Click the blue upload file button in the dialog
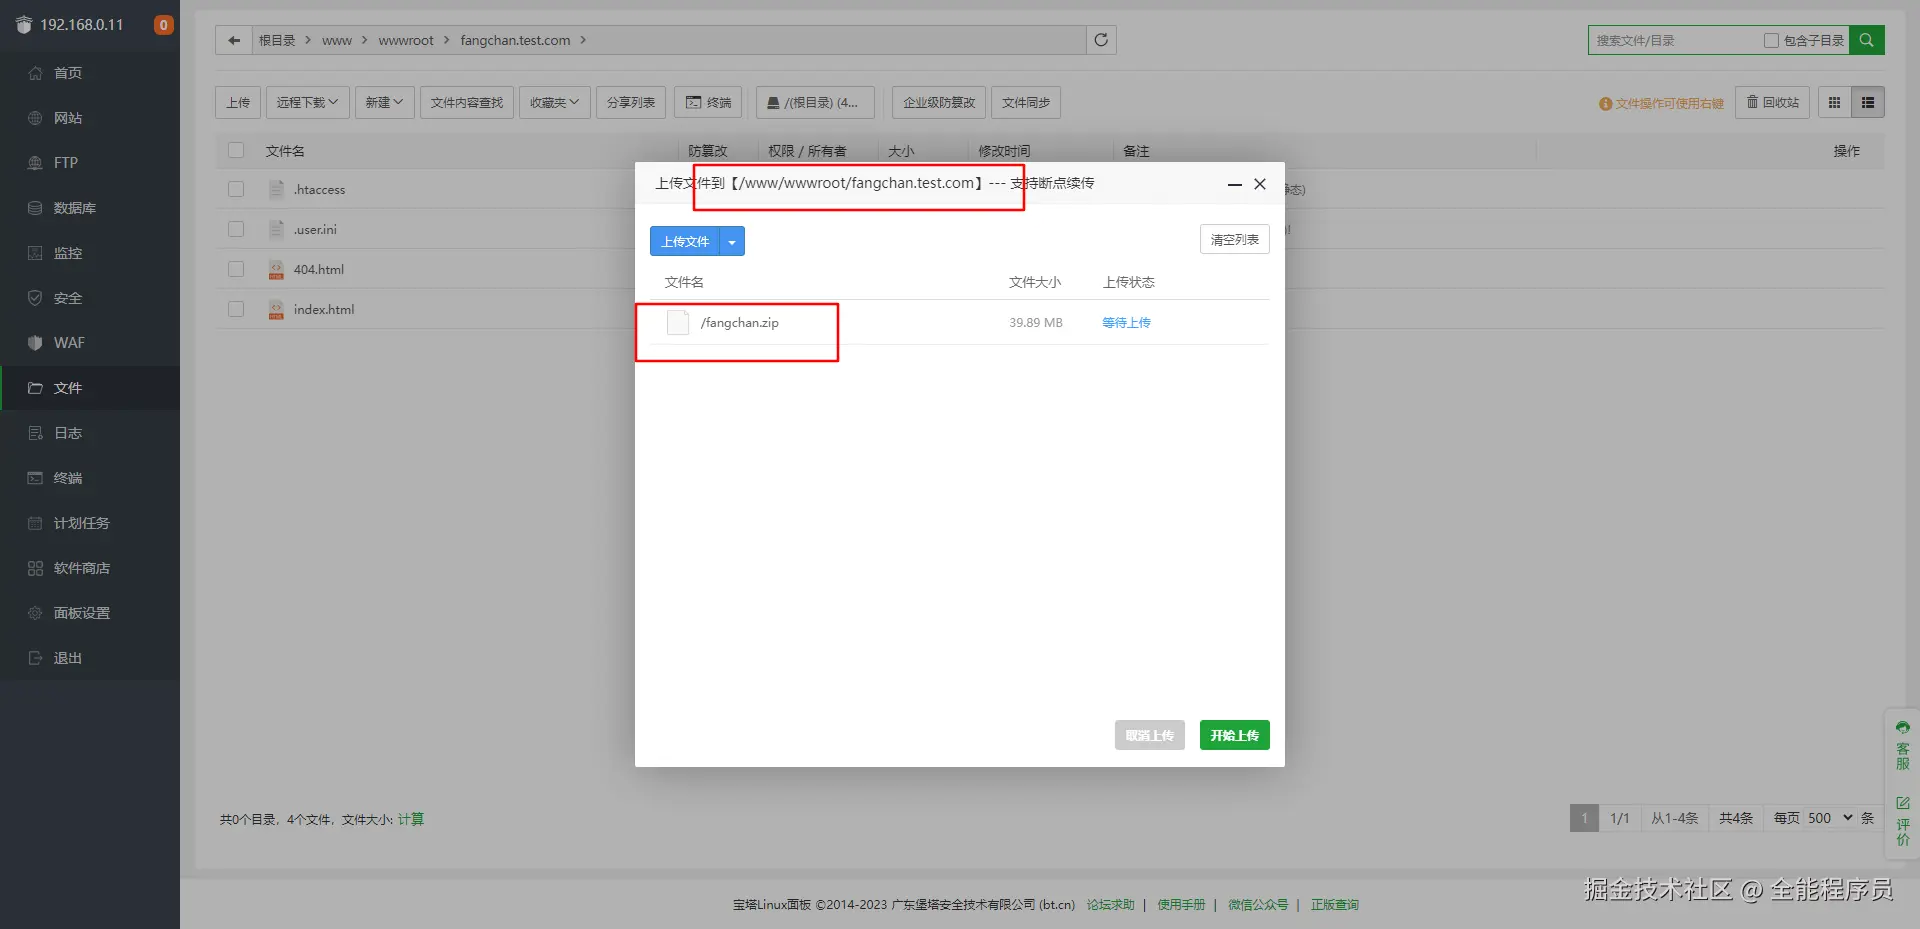1920x929 pixels. (685, 241)
